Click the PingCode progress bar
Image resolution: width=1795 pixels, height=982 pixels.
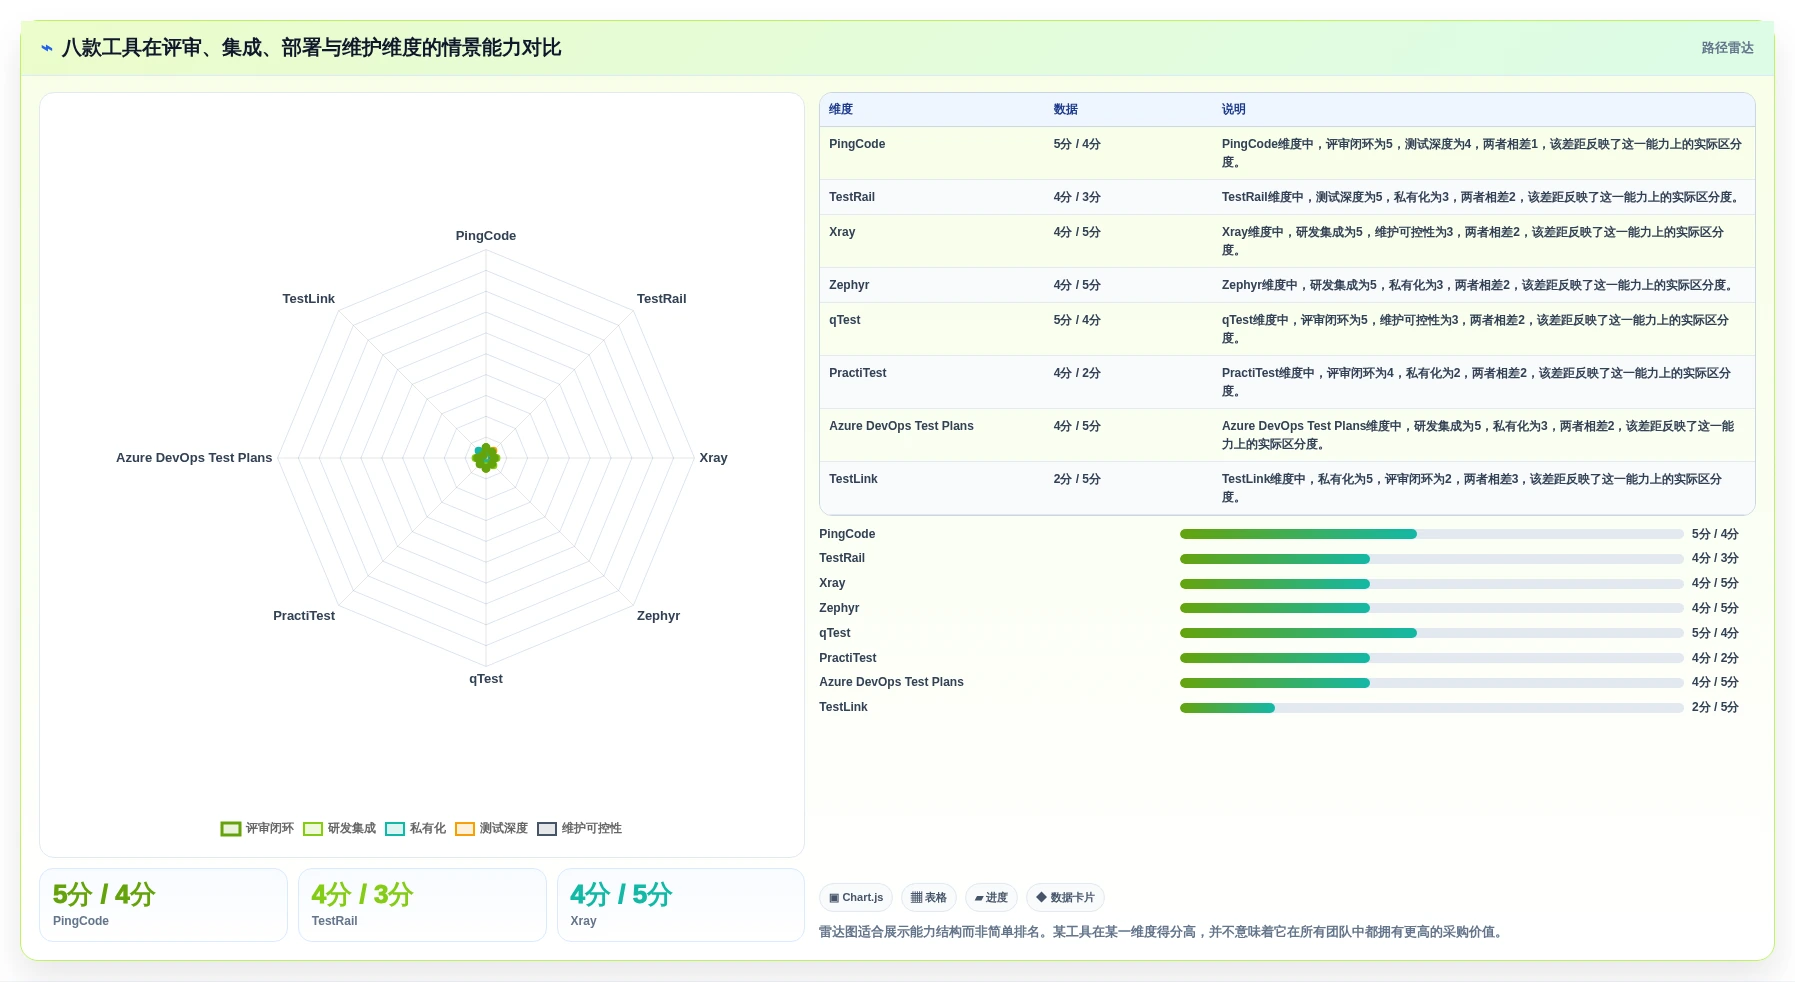pos(1431,534)
